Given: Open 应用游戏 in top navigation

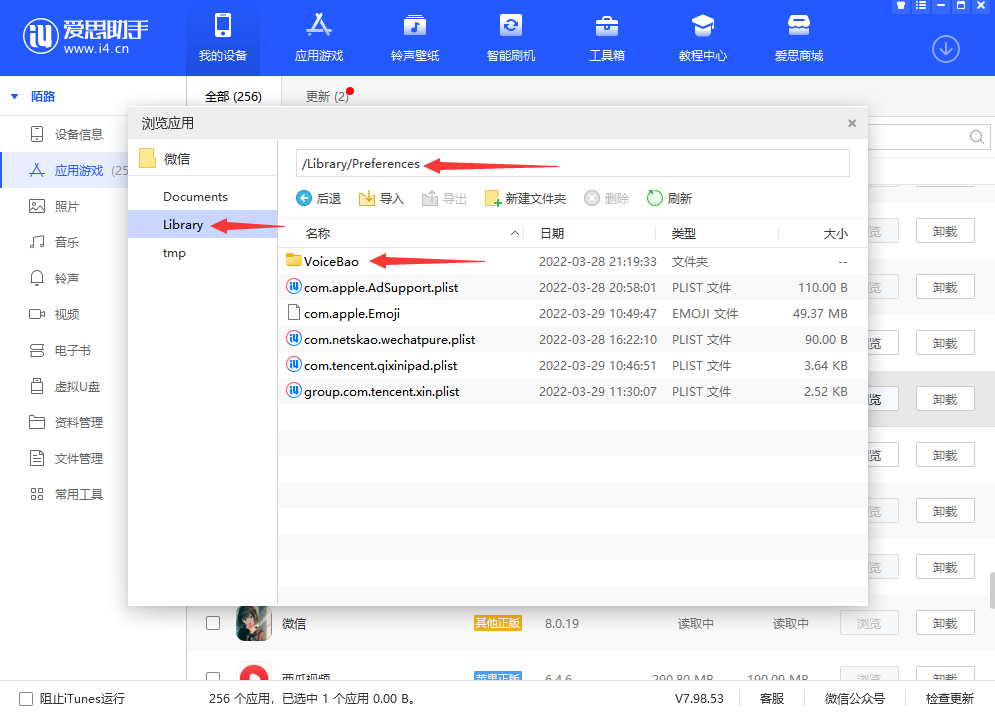Looking at the screenshot, I should tap(319, 38).
